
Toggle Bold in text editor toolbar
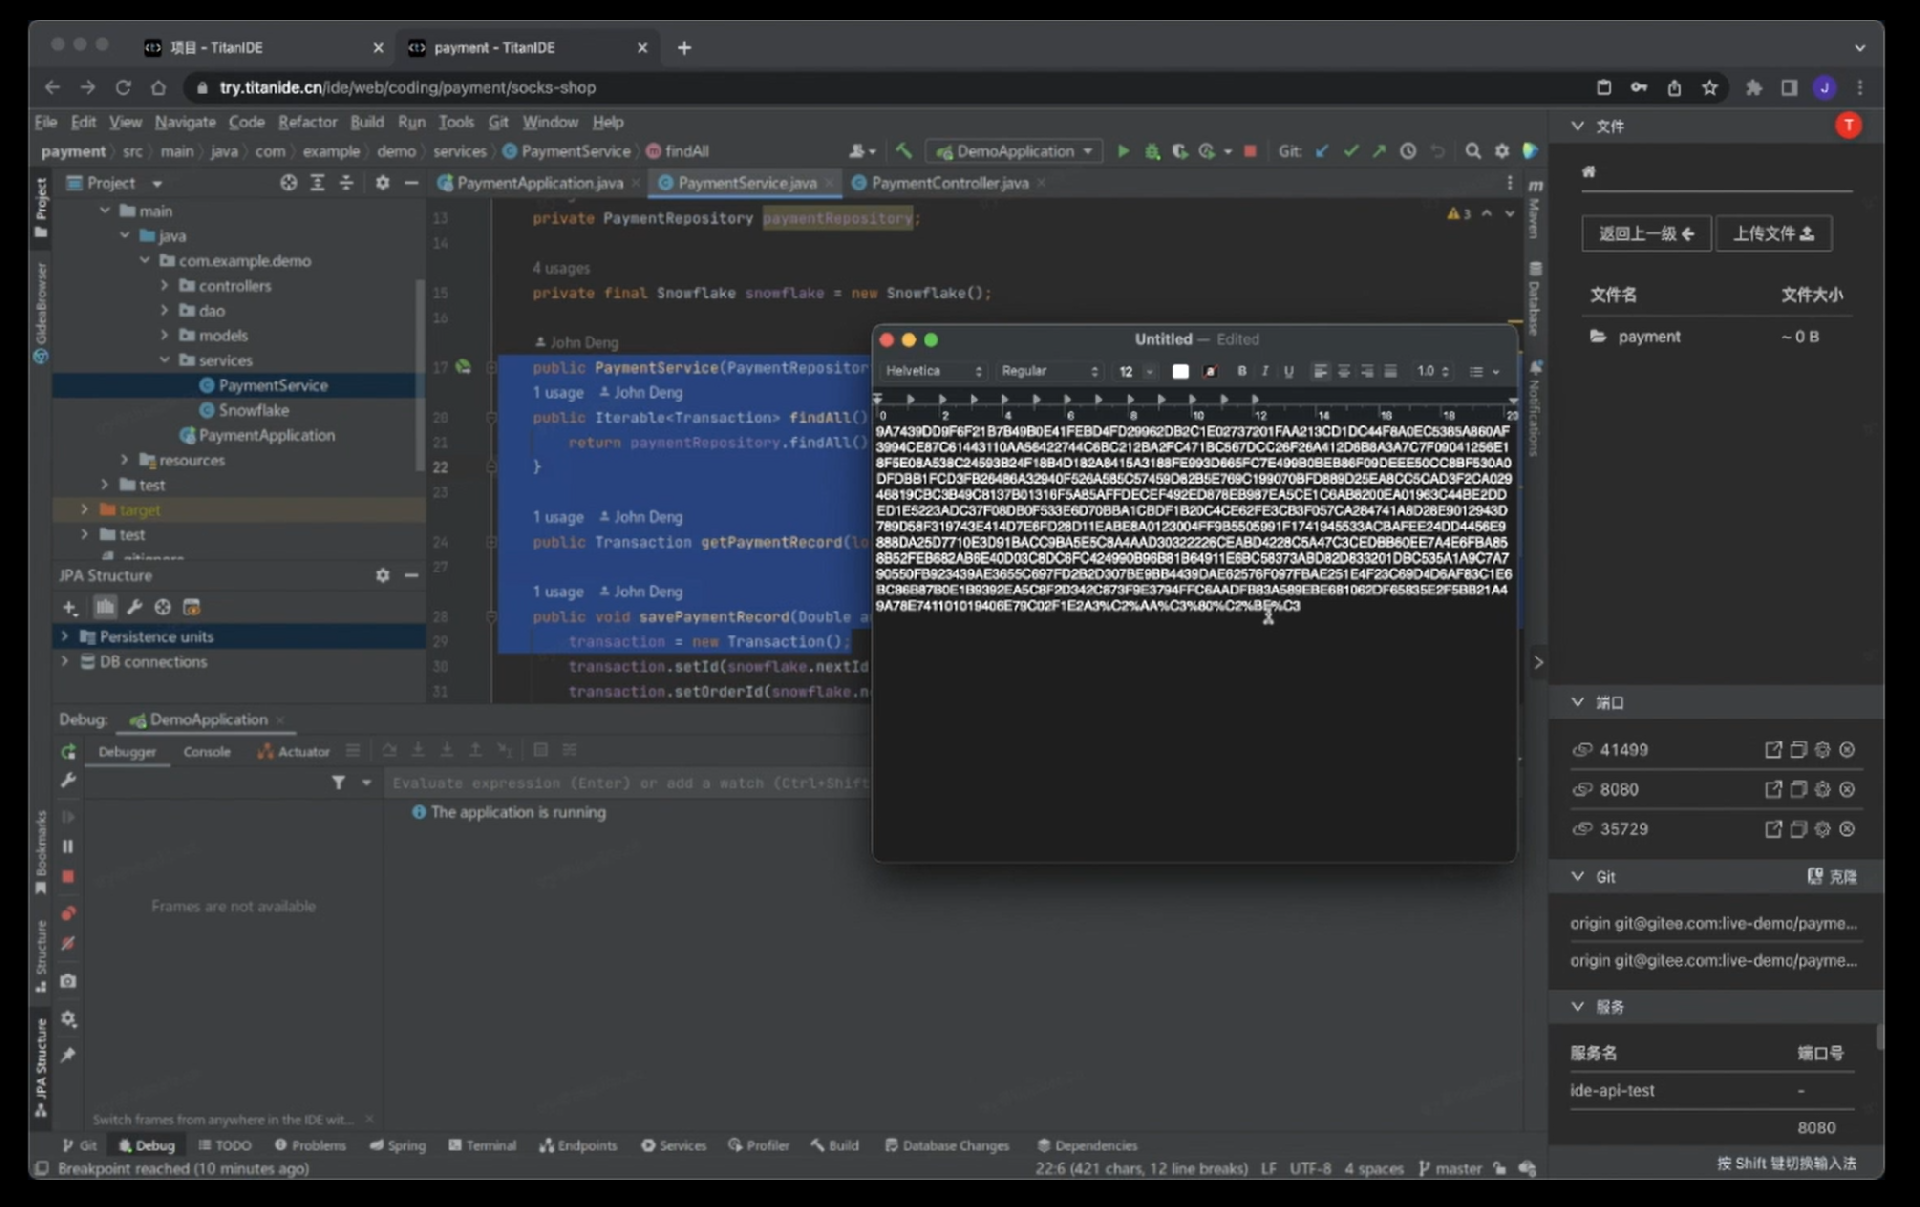[x=1242, y=371]
